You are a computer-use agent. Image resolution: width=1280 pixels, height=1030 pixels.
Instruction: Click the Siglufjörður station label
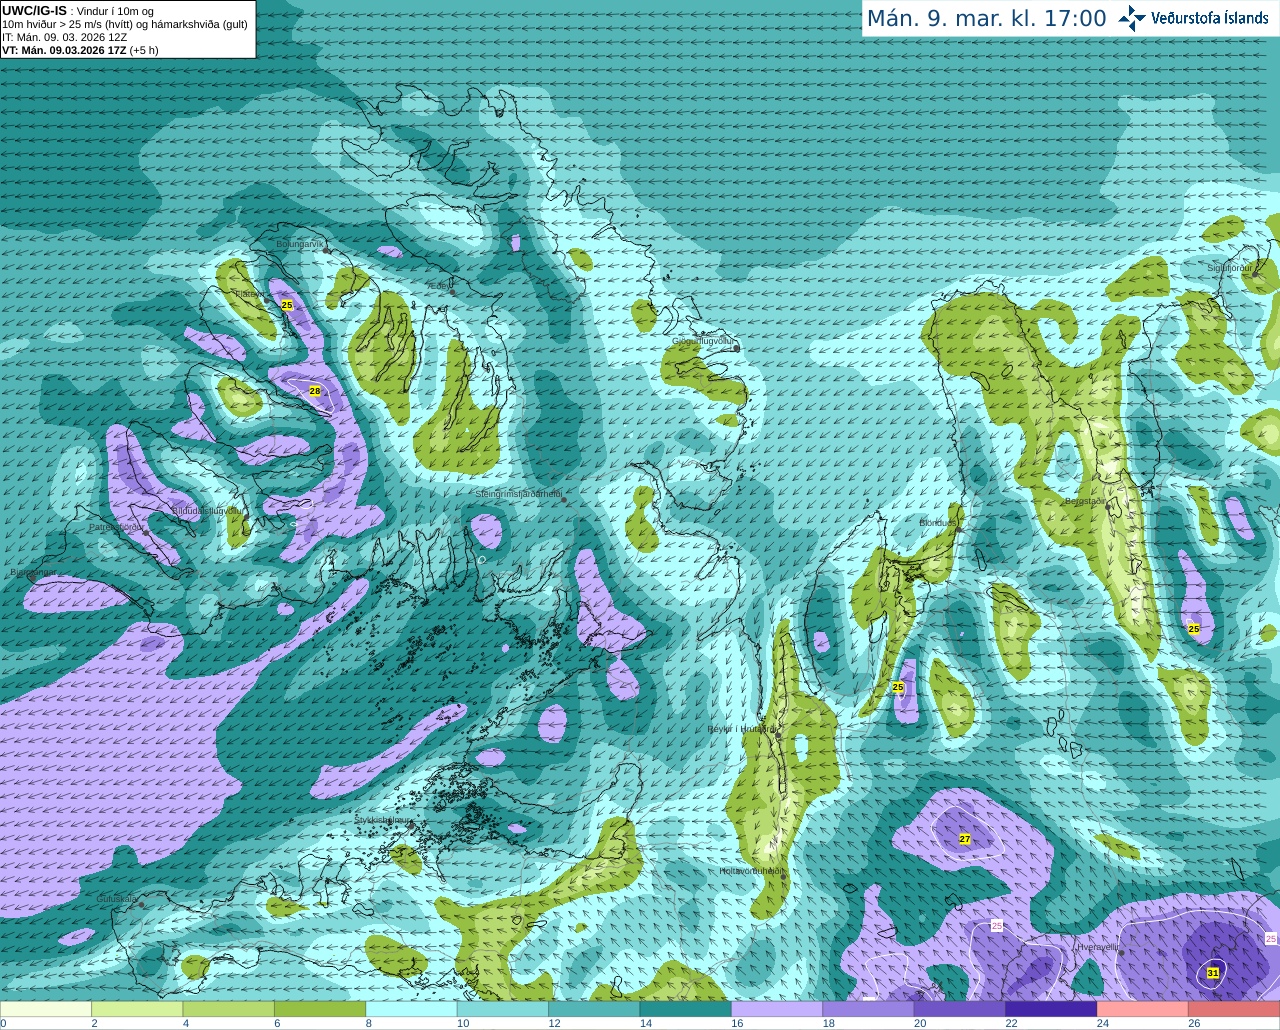1230,268
